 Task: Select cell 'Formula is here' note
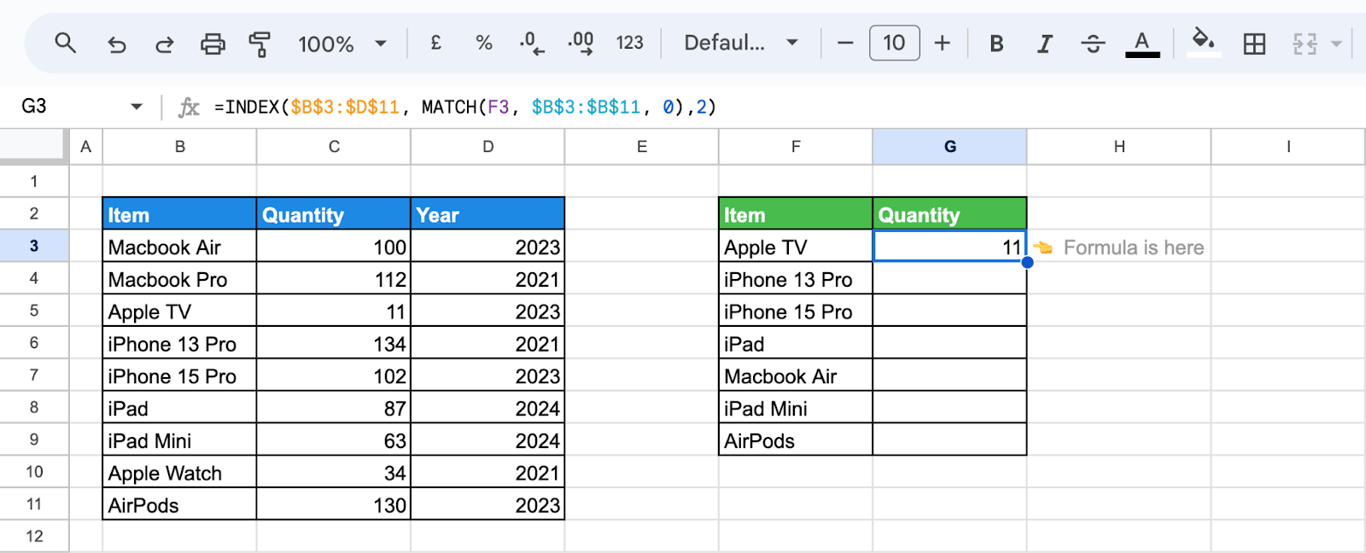coord(1118,247)
